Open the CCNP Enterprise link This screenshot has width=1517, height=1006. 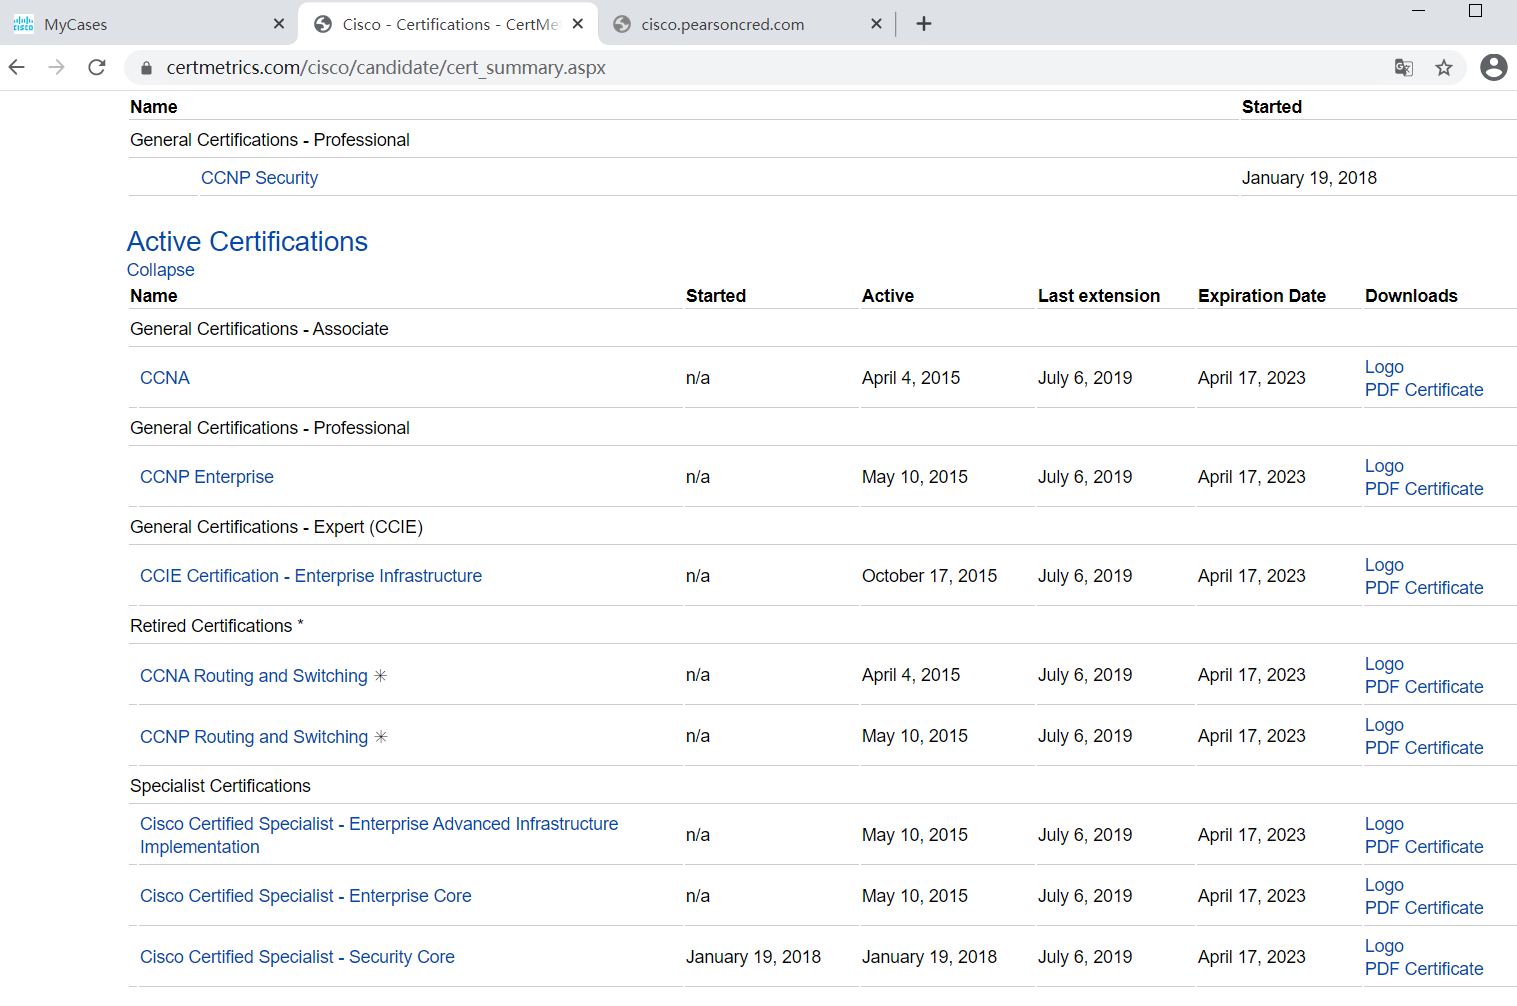pyautogui.click(x=207, y=477)
